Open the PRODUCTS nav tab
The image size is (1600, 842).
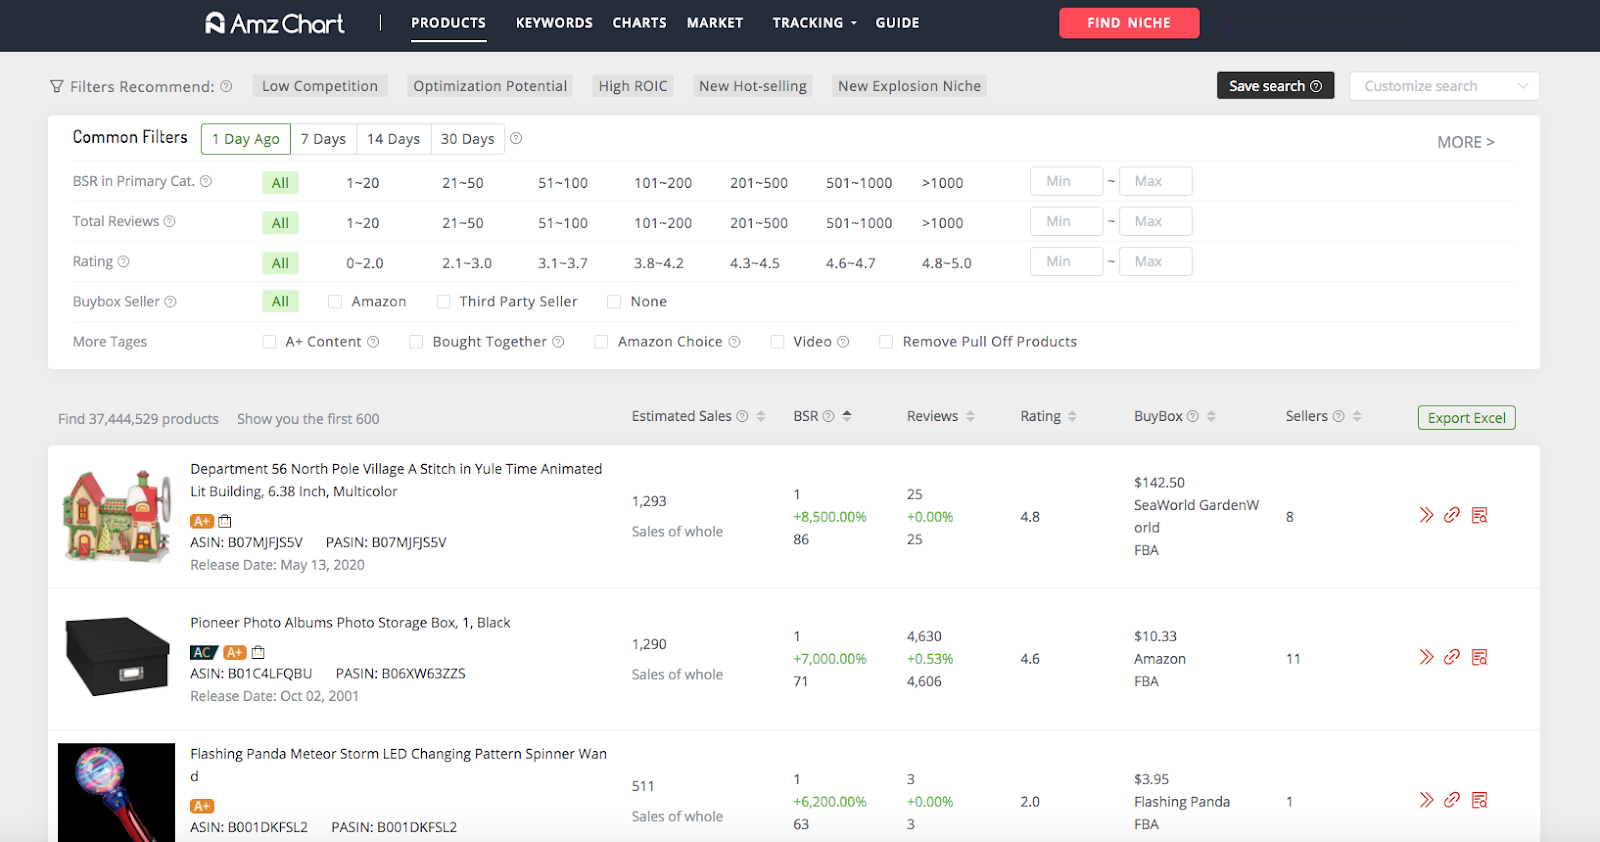[x=448, y=22]
